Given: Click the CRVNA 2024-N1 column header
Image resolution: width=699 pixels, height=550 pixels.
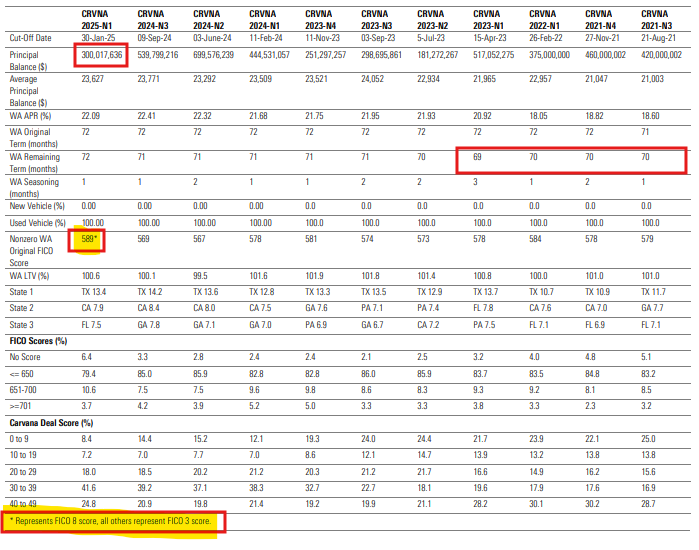Looking at the screenshot, I should (x=264, y=20).
